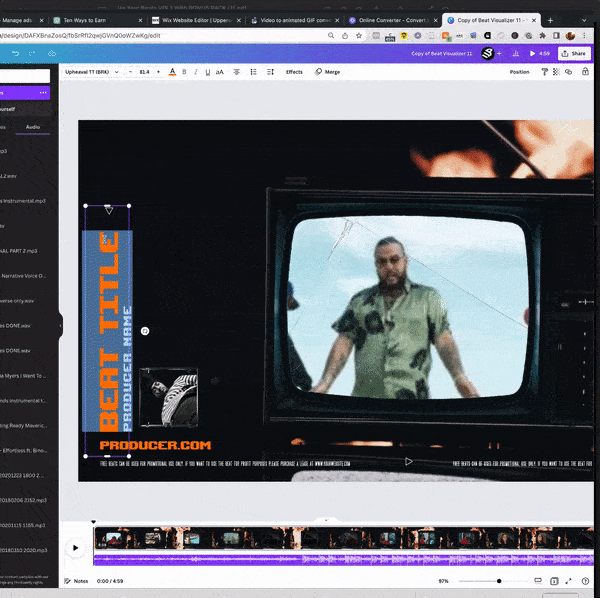Open the help question mark icon
The height and width of the screenshot is (598, 600).
coord(585,581)
